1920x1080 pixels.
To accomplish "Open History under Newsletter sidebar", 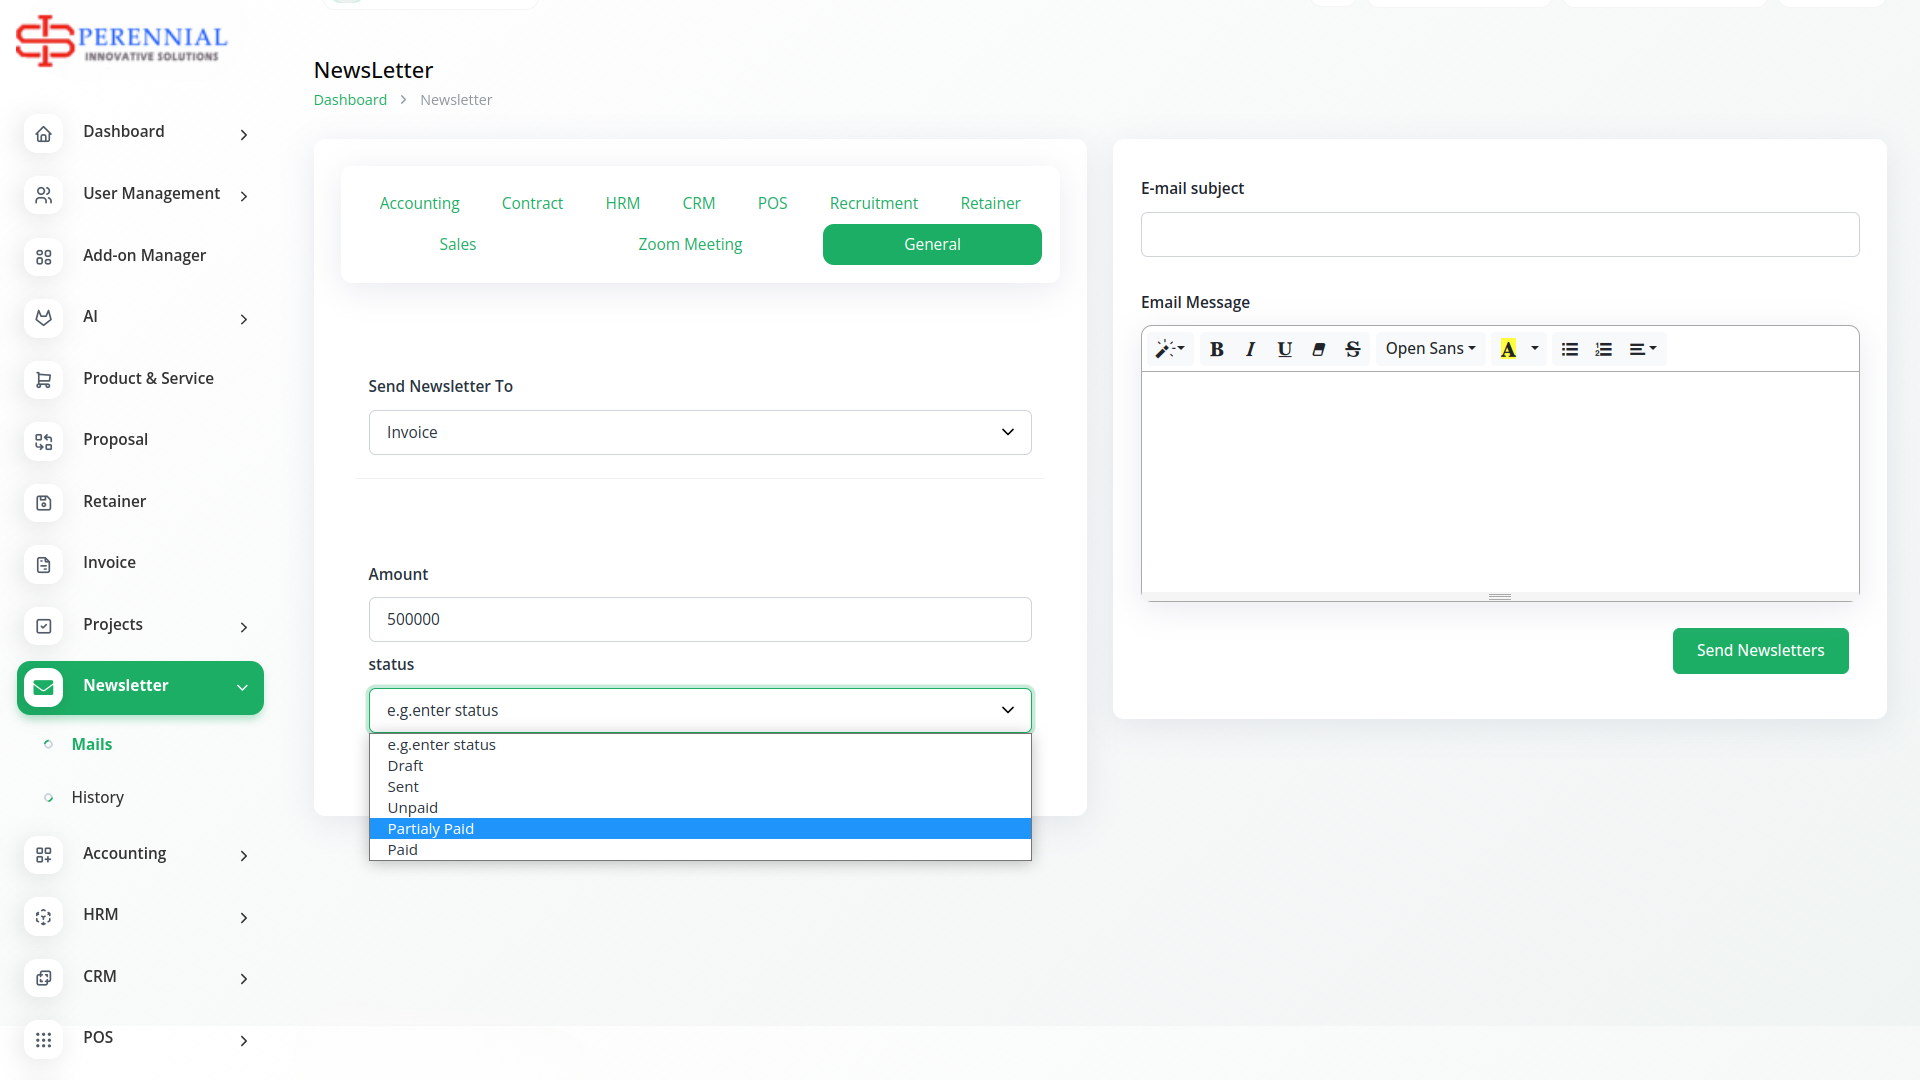I will [x=98, y=797].
